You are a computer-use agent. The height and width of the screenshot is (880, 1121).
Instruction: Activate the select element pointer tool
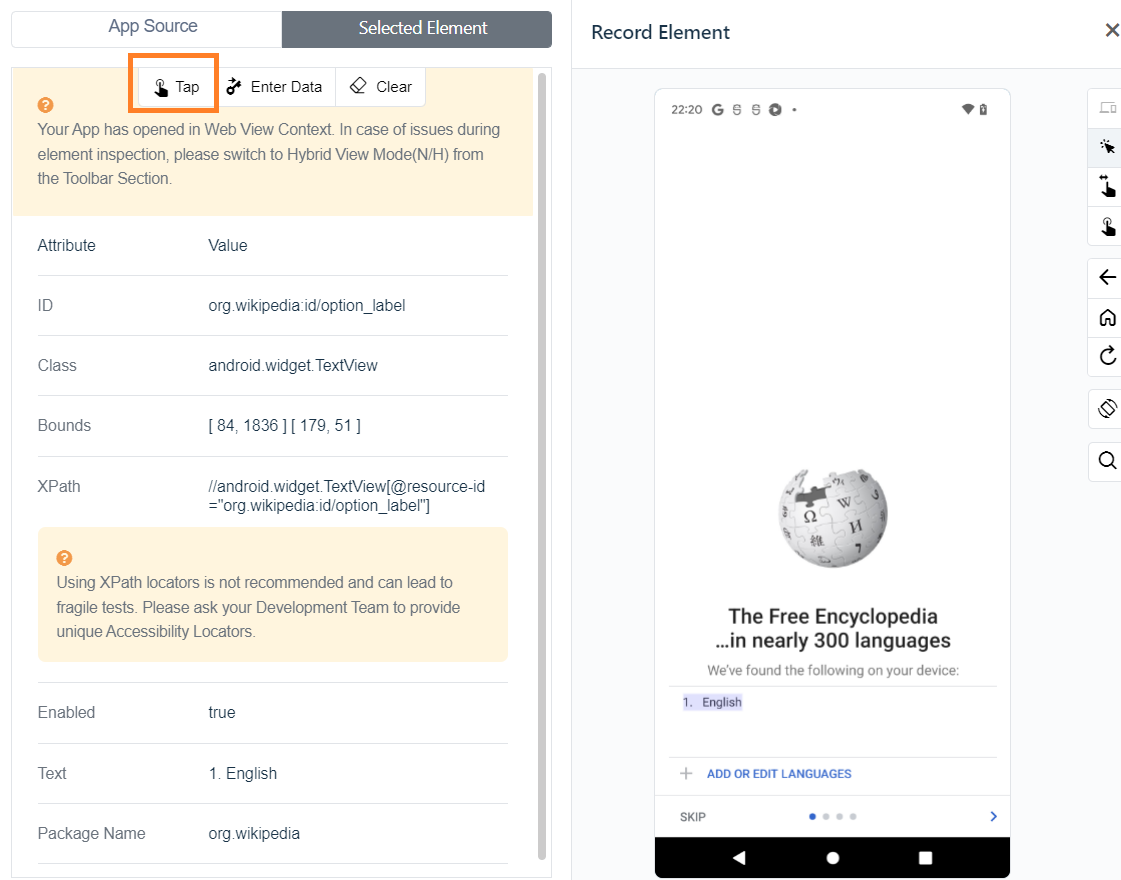(x=1107, y=147)
